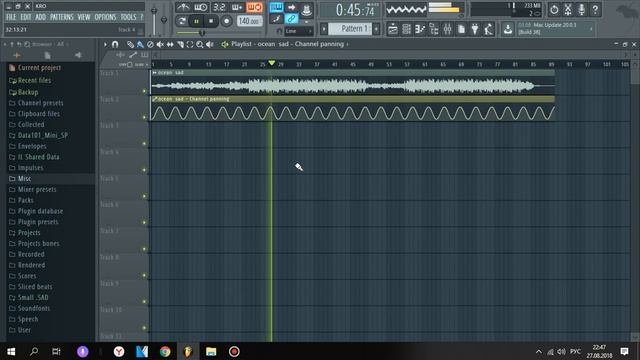
Task: Open the FILE menu
Action: point(11,17)
